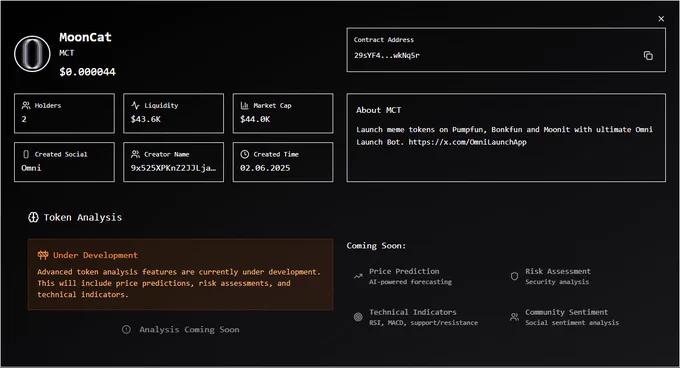Click the Created Social icon
This screenshot has height=368, width=680.
tap(26, 154)
